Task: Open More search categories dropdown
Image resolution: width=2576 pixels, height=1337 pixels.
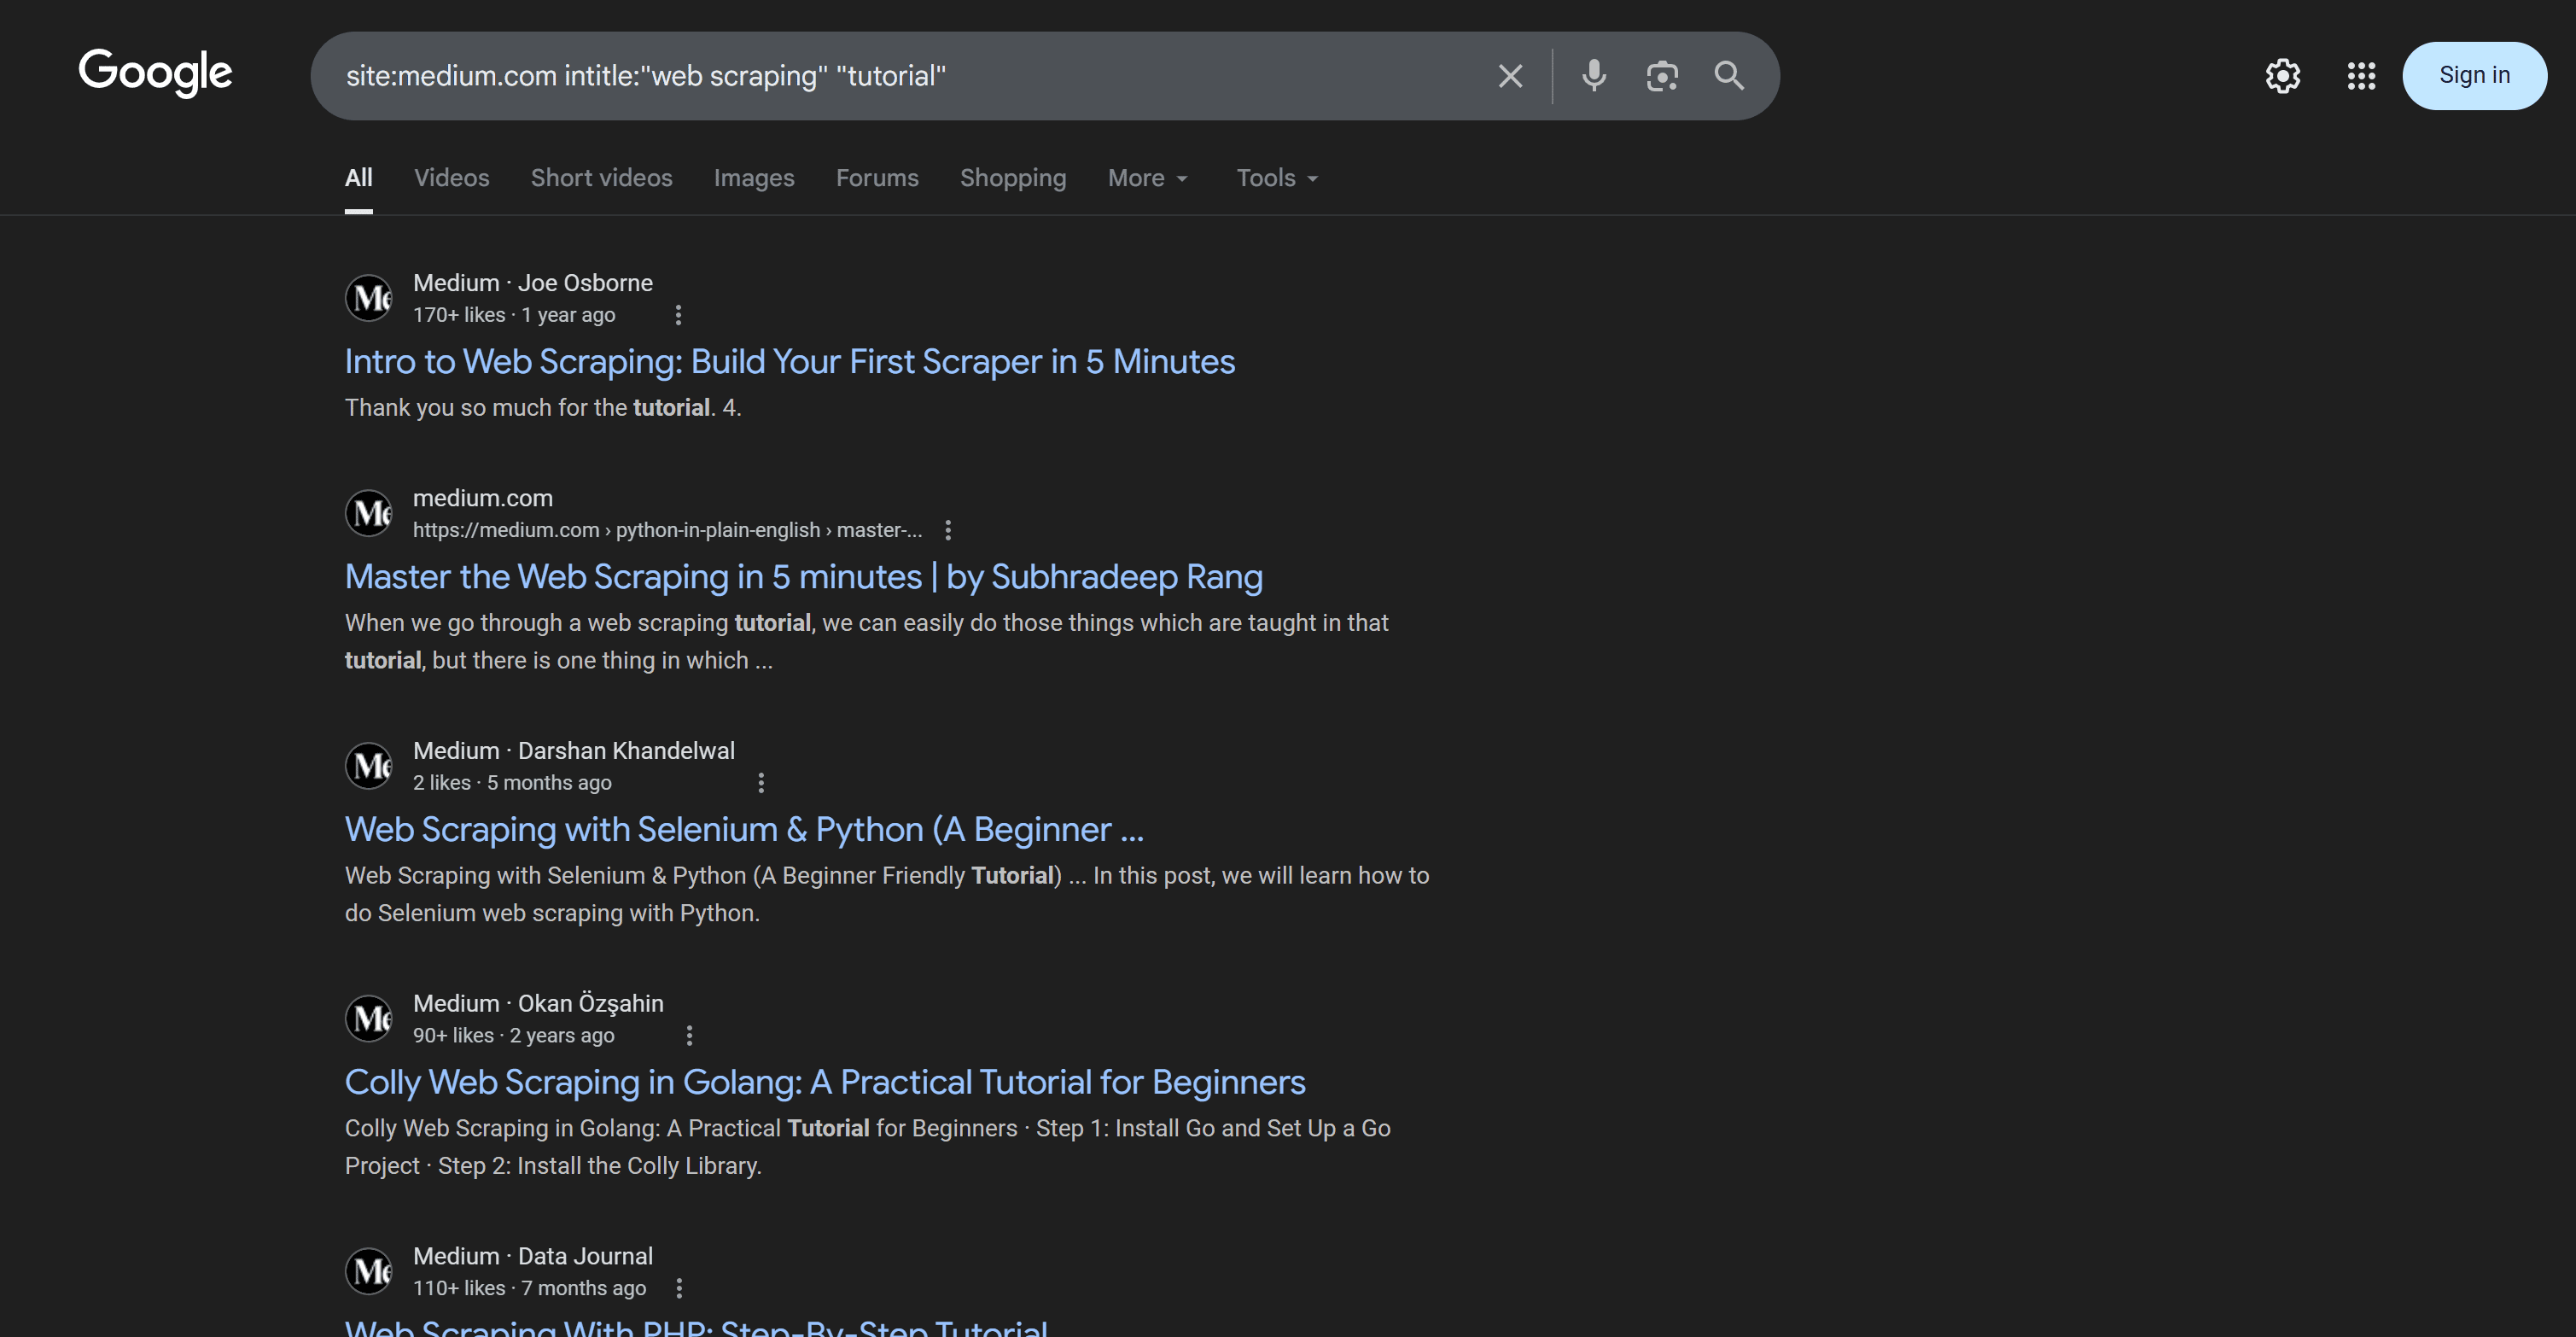Action: 1147,177
